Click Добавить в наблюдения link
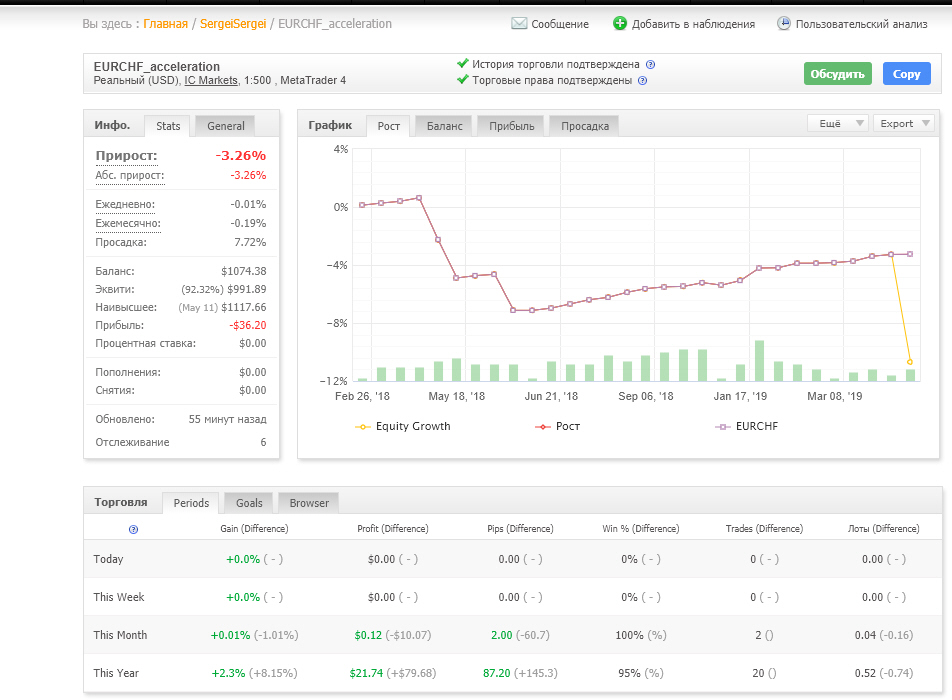 693,24
